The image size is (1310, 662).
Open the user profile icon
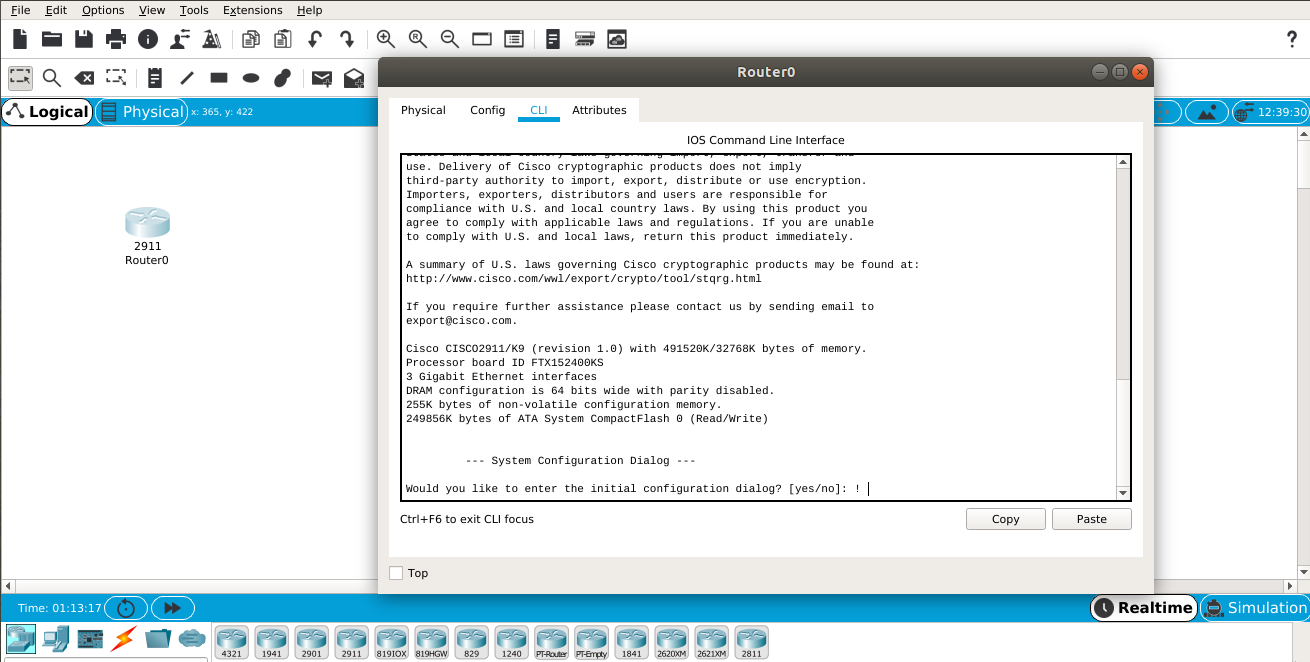(x=180, y=39)
